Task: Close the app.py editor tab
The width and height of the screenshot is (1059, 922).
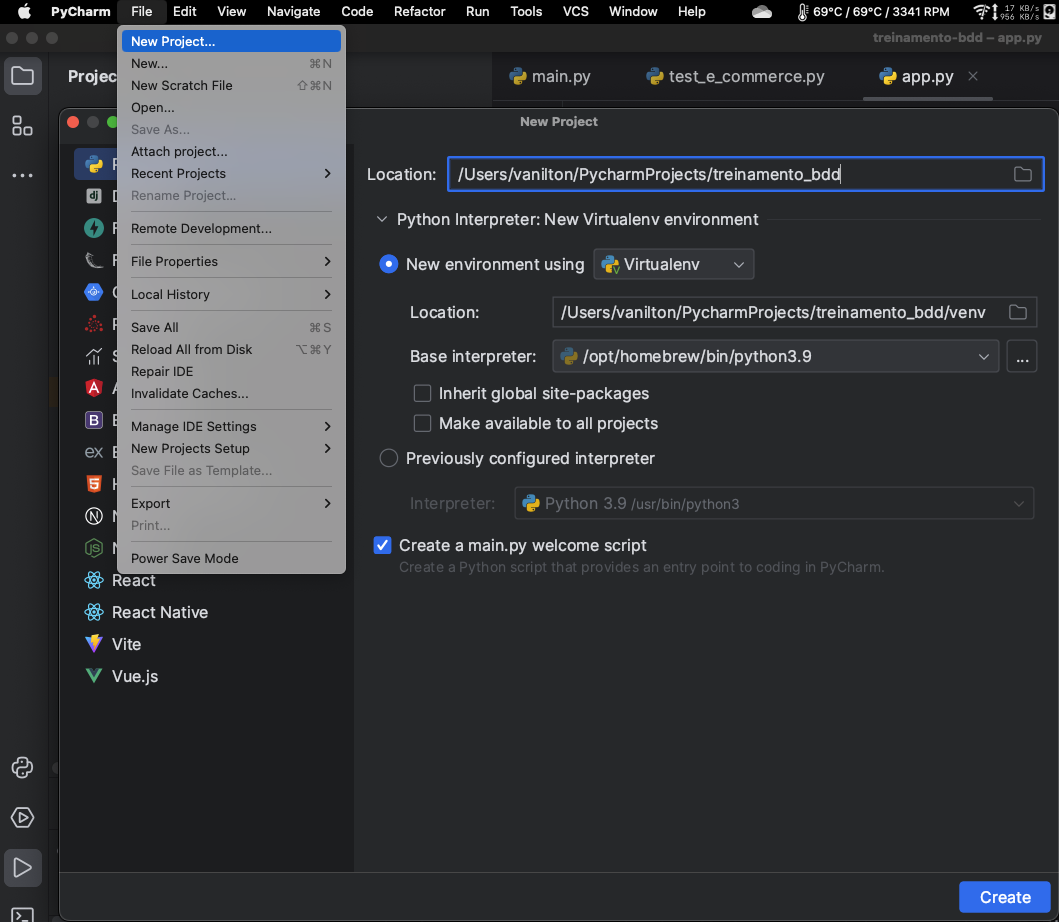Action: [x=973, y=76]
